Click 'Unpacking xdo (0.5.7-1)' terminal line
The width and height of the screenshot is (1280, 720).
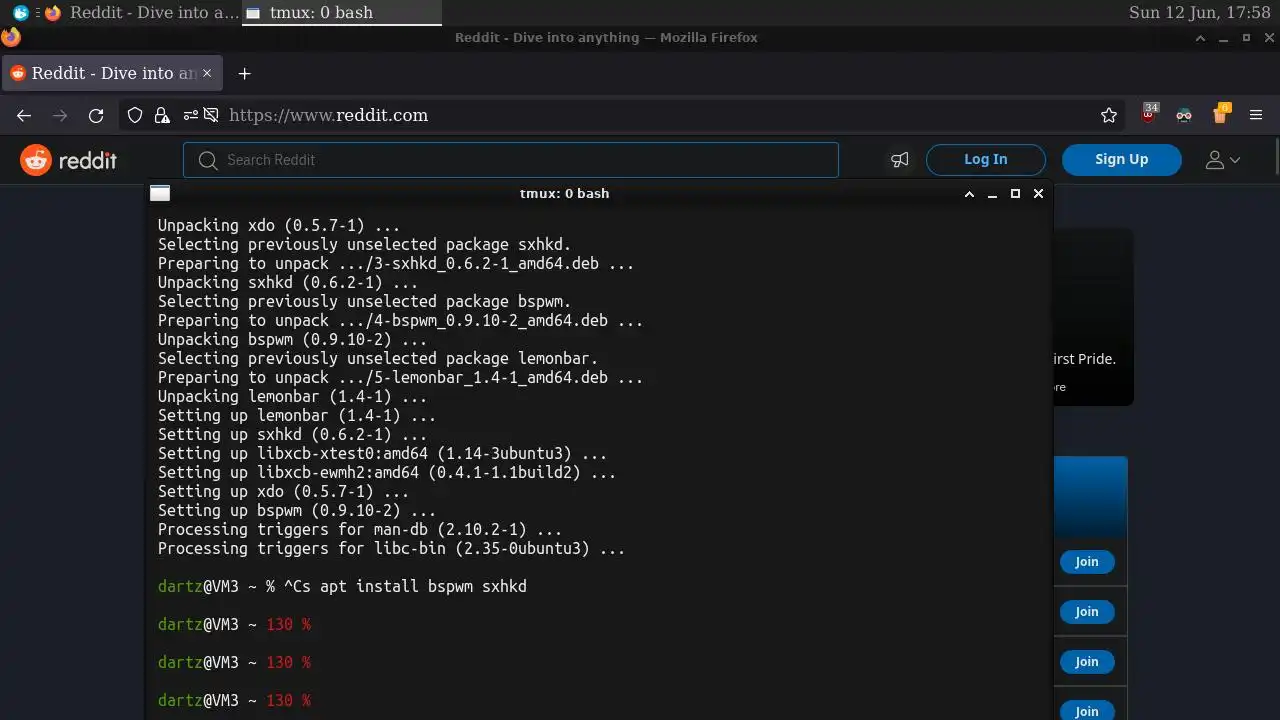pos(278,226)
